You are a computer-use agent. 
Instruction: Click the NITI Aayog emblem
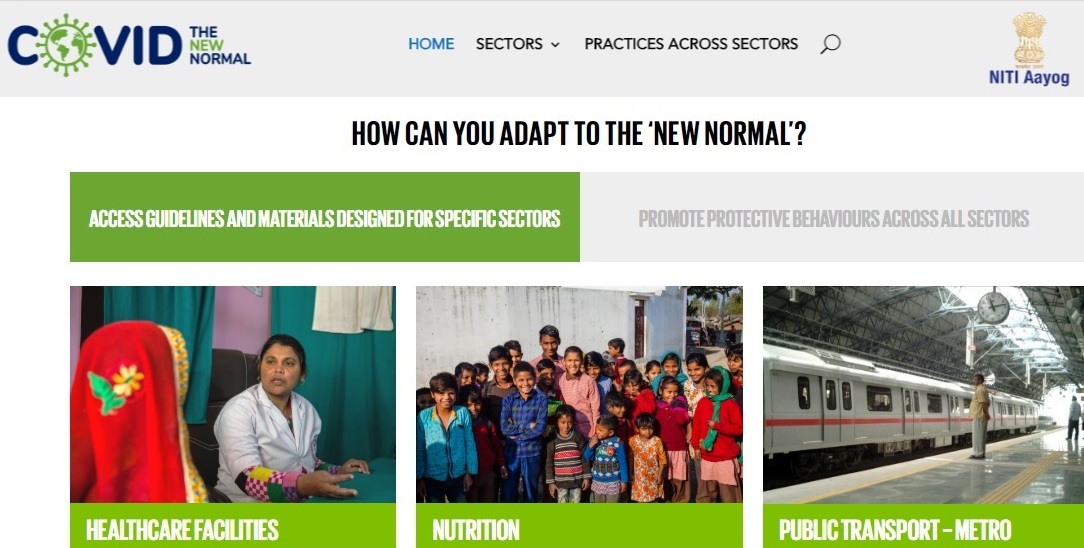[1029, 39]
